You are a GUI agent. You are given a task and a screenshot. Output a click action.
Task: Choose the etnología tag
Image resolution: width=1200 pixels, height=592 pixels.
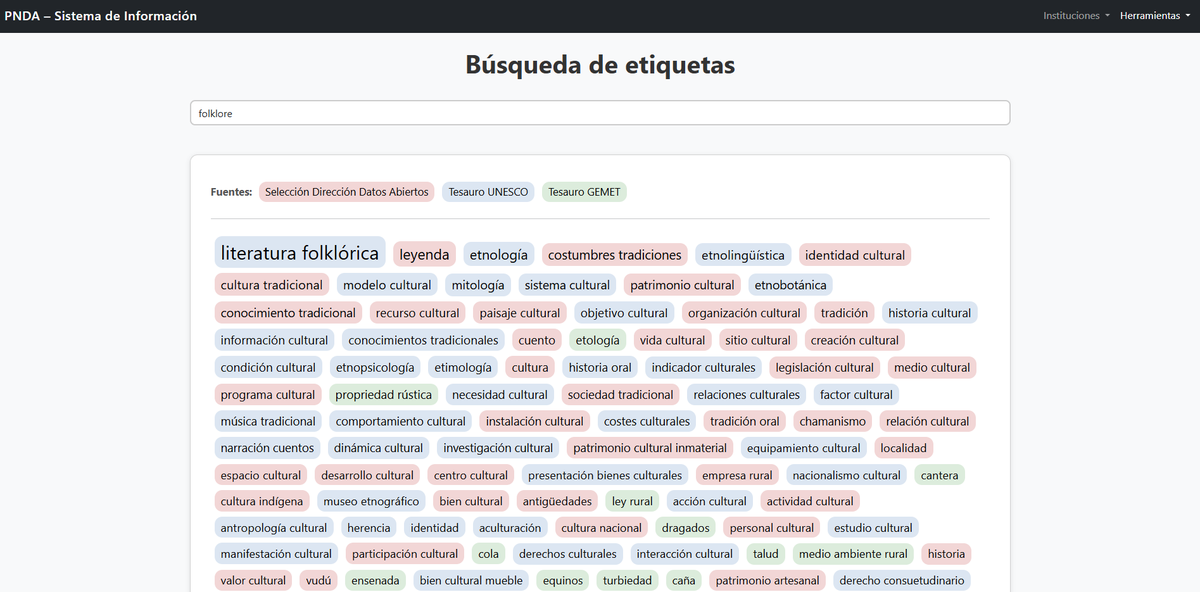(x=499, y=255)
